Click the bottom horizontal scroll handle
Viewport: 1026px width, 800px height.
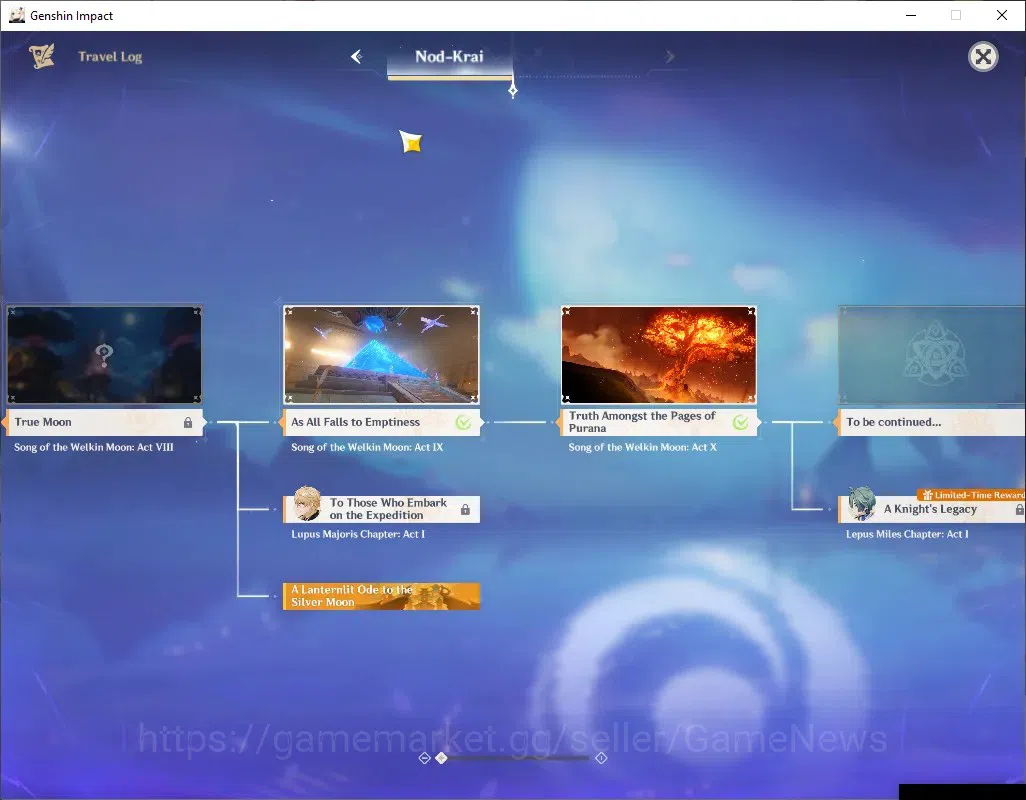(x=442, y=757)
